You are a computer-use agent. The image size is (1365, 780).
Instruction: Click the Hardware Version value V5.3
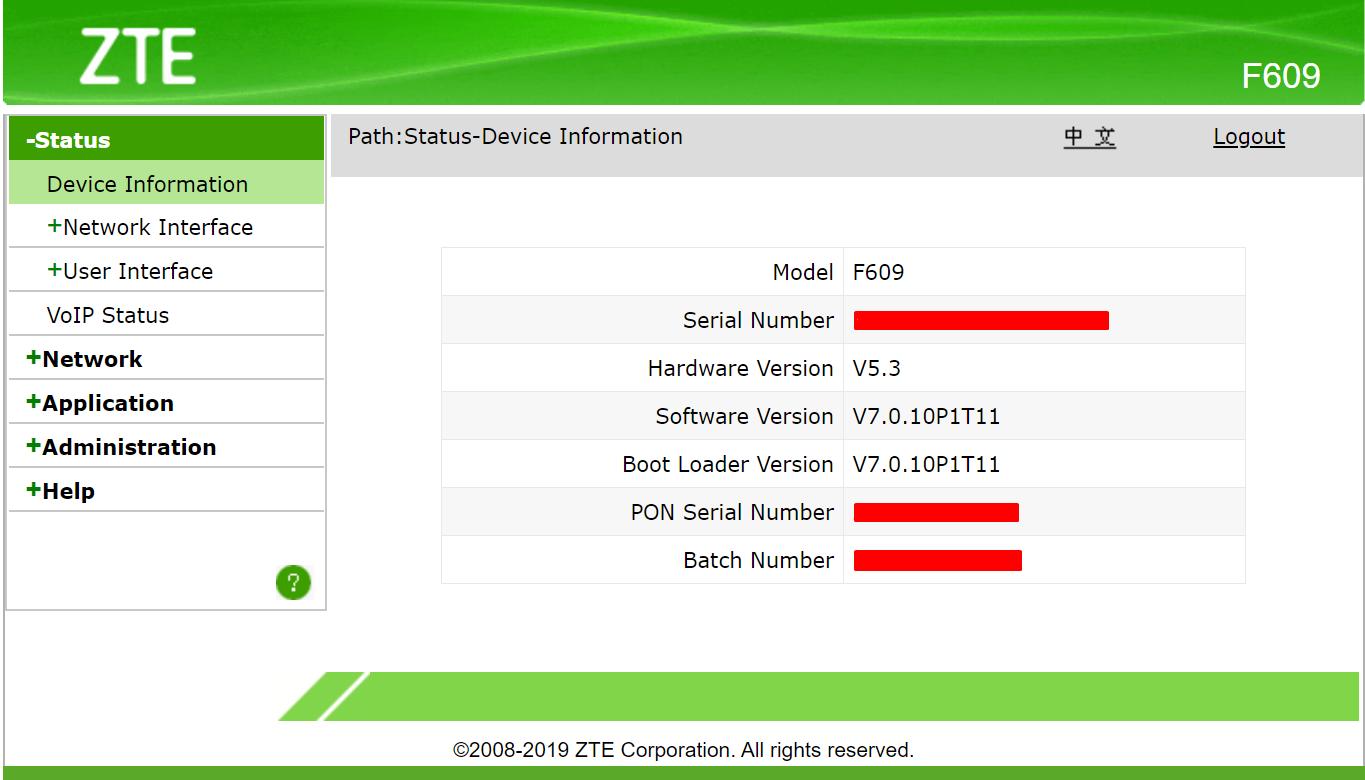[x=877, y=368]
